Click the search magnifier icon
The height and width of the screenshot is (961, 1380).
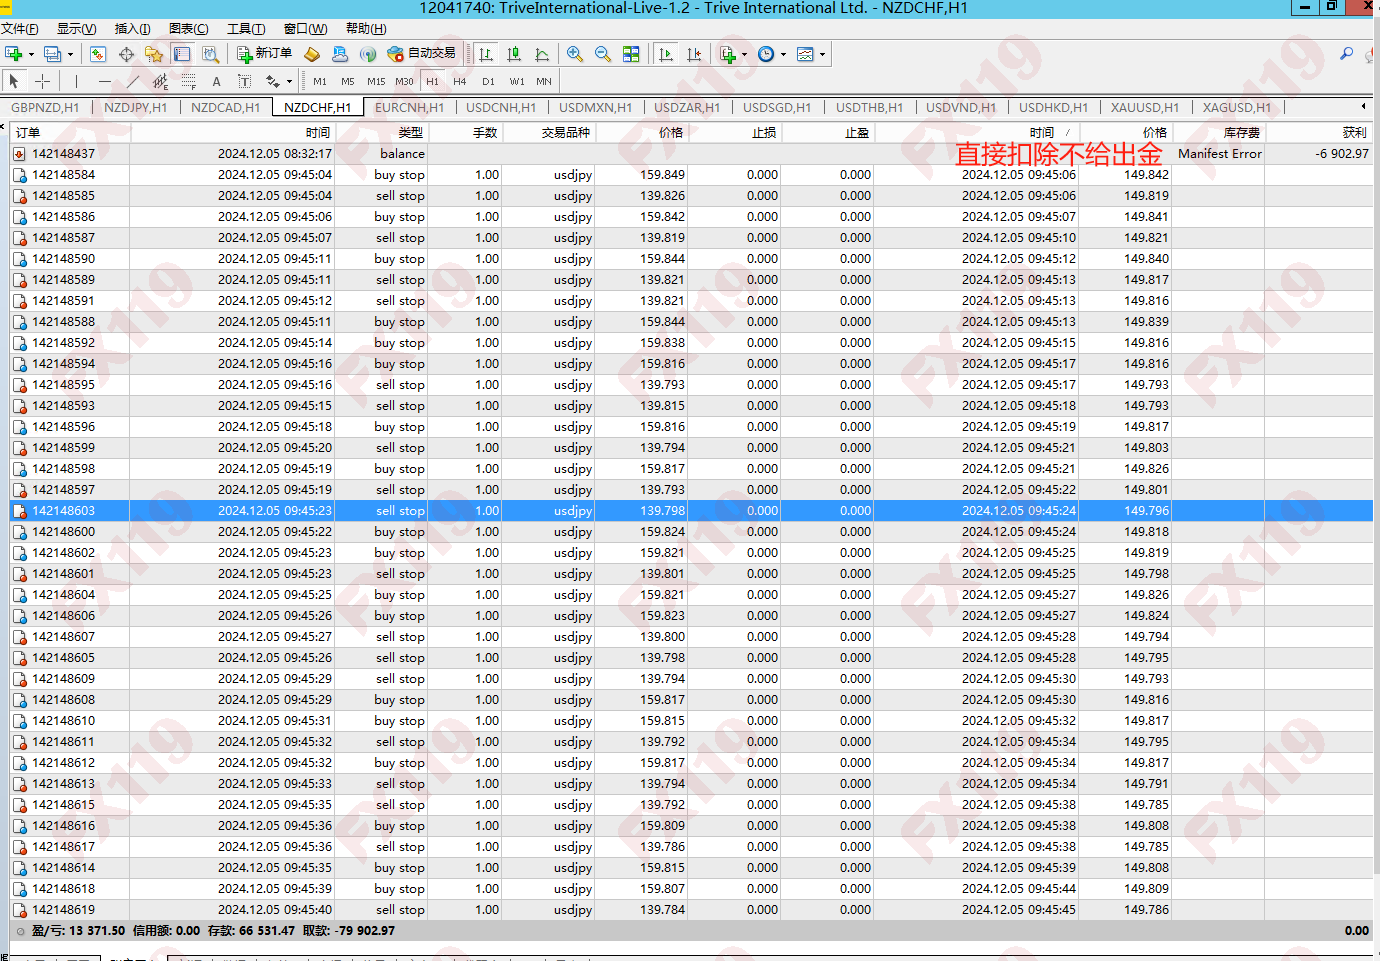pyautogui.click(x=1346, y=54)
